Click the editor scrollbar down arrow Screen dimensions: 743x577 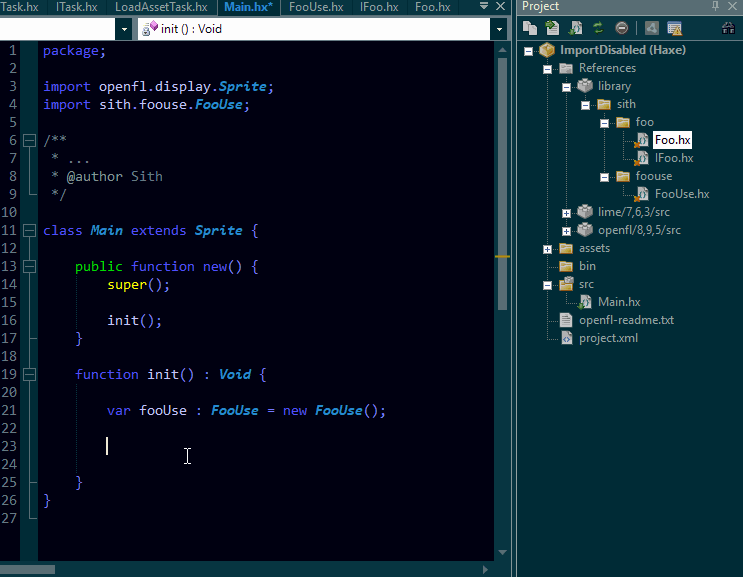click(x=502, y=552)
